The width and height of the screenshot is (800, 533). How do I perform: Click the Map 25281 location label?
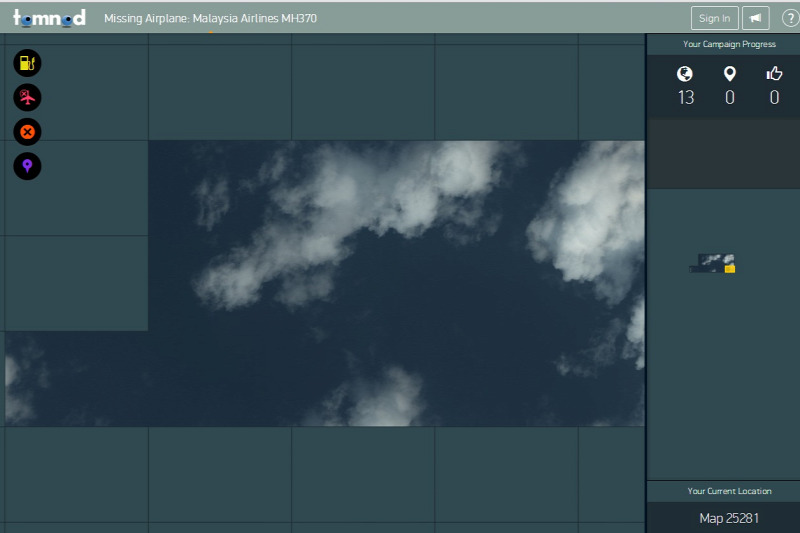point(729,518)
